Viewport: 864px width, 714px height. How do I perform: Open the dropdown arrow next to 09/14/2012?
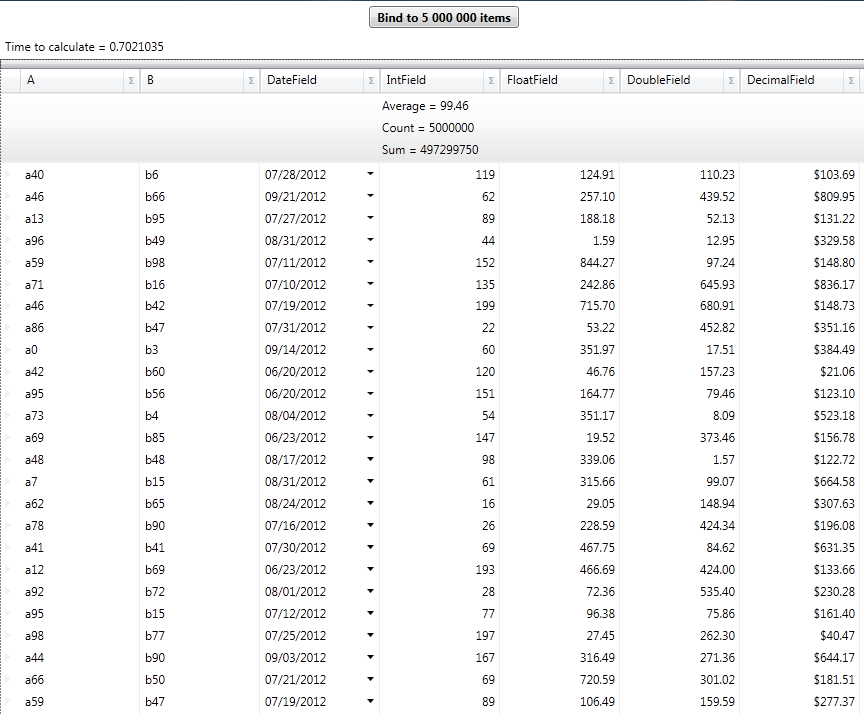(x=370, y=350)
